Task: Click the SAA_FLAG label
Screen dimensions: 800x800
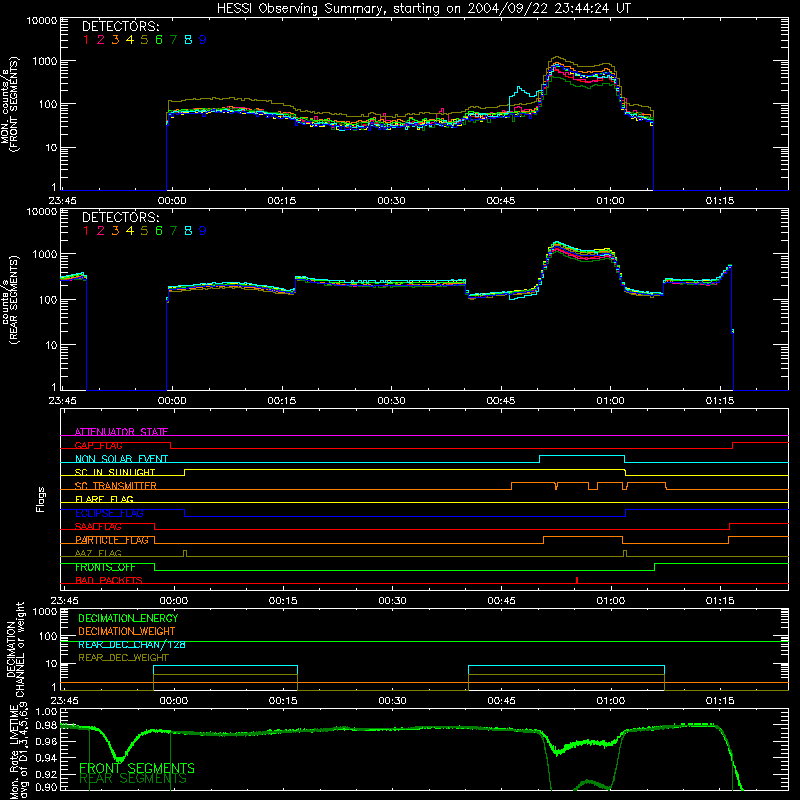Action: pyautogui.click(x=98, y=527)
